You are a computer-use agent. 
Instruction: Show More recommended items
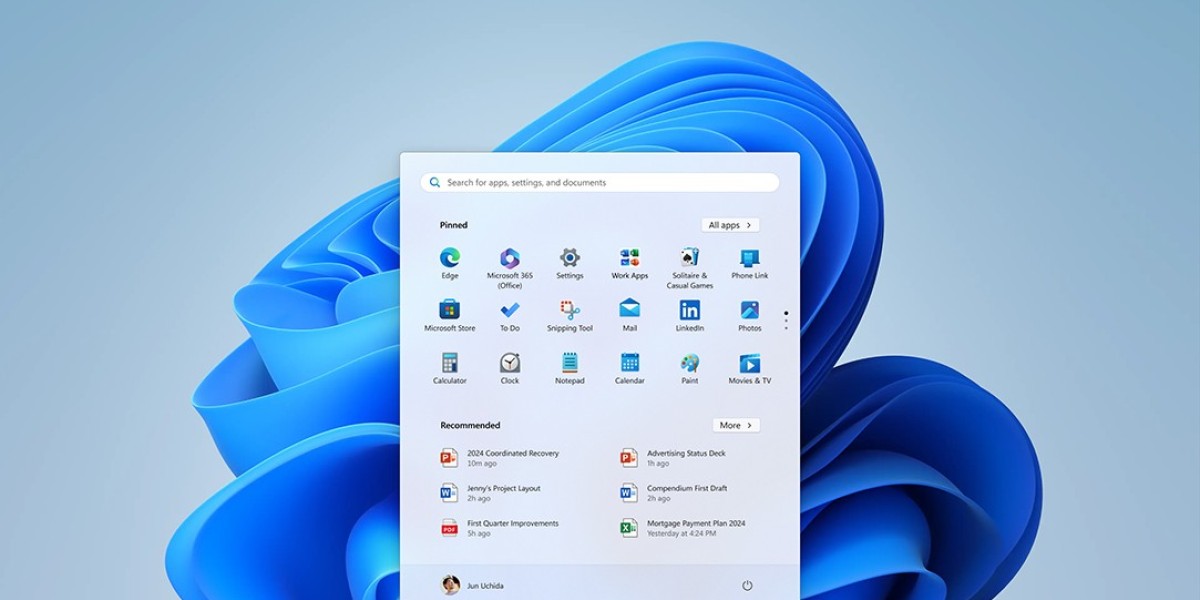point(736,425)
